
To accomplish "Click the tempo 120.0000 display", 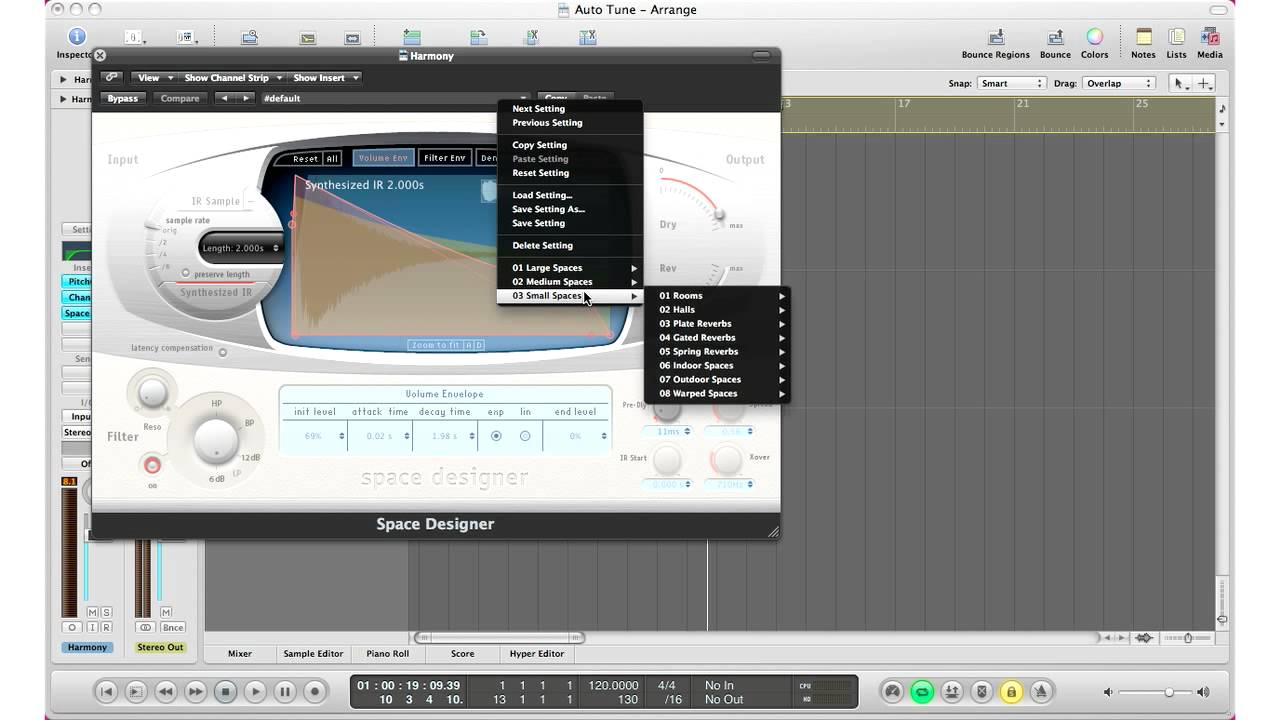I will click(x=613, y=685).
